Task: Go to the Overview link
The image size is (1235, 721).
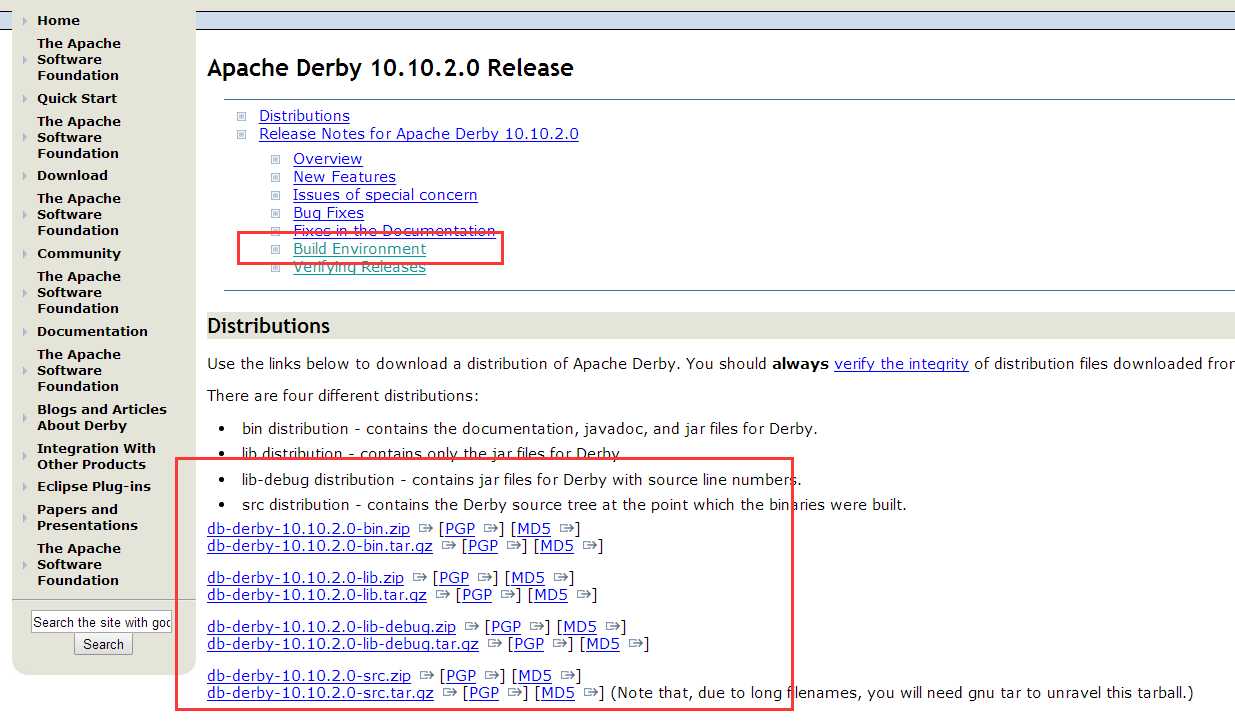Action: [x=327, y=159]
